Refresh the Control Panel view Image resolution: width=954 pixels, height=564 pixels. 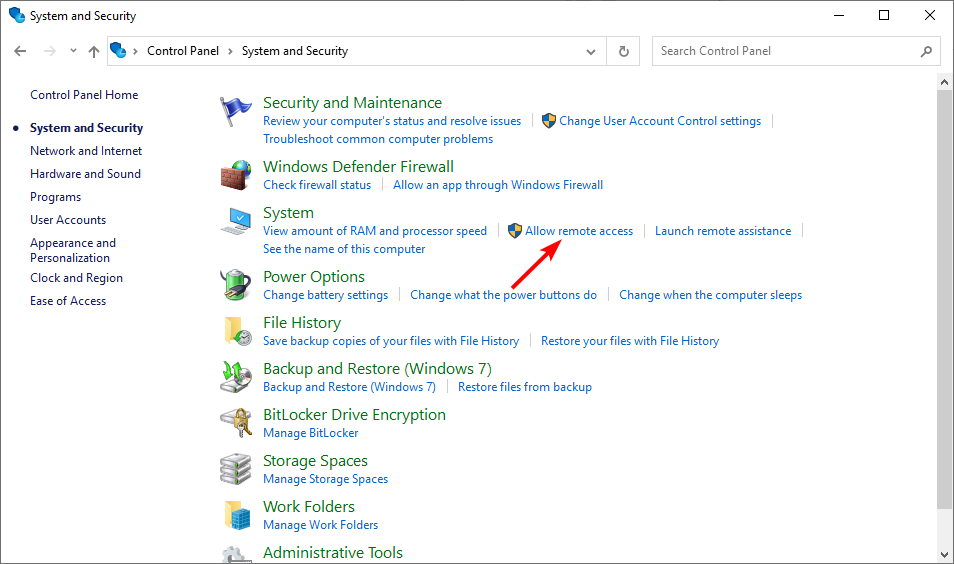(624, 51)
